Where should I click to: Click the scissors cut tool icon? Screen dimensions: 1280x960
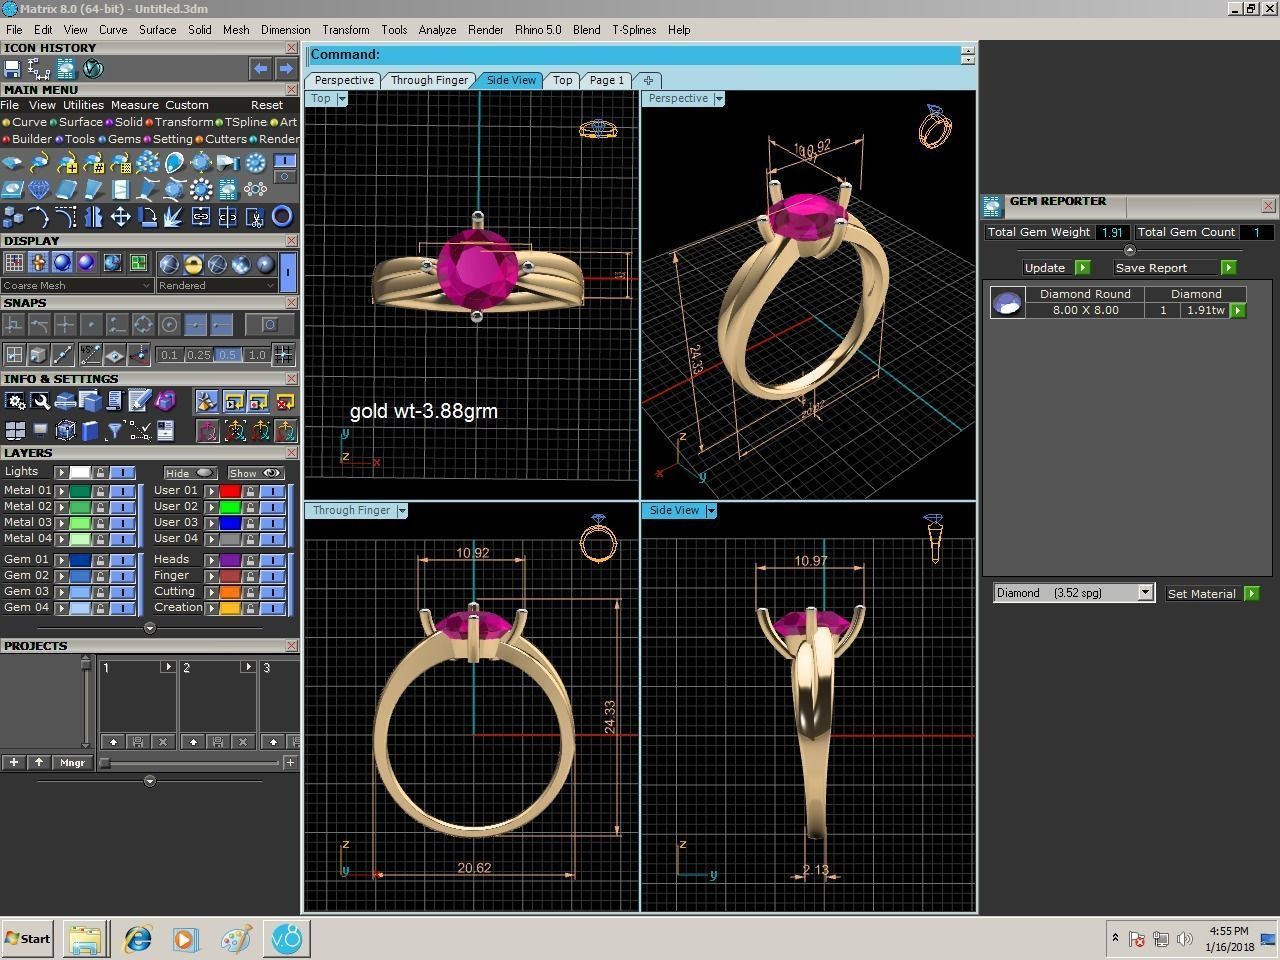(255, 216)
